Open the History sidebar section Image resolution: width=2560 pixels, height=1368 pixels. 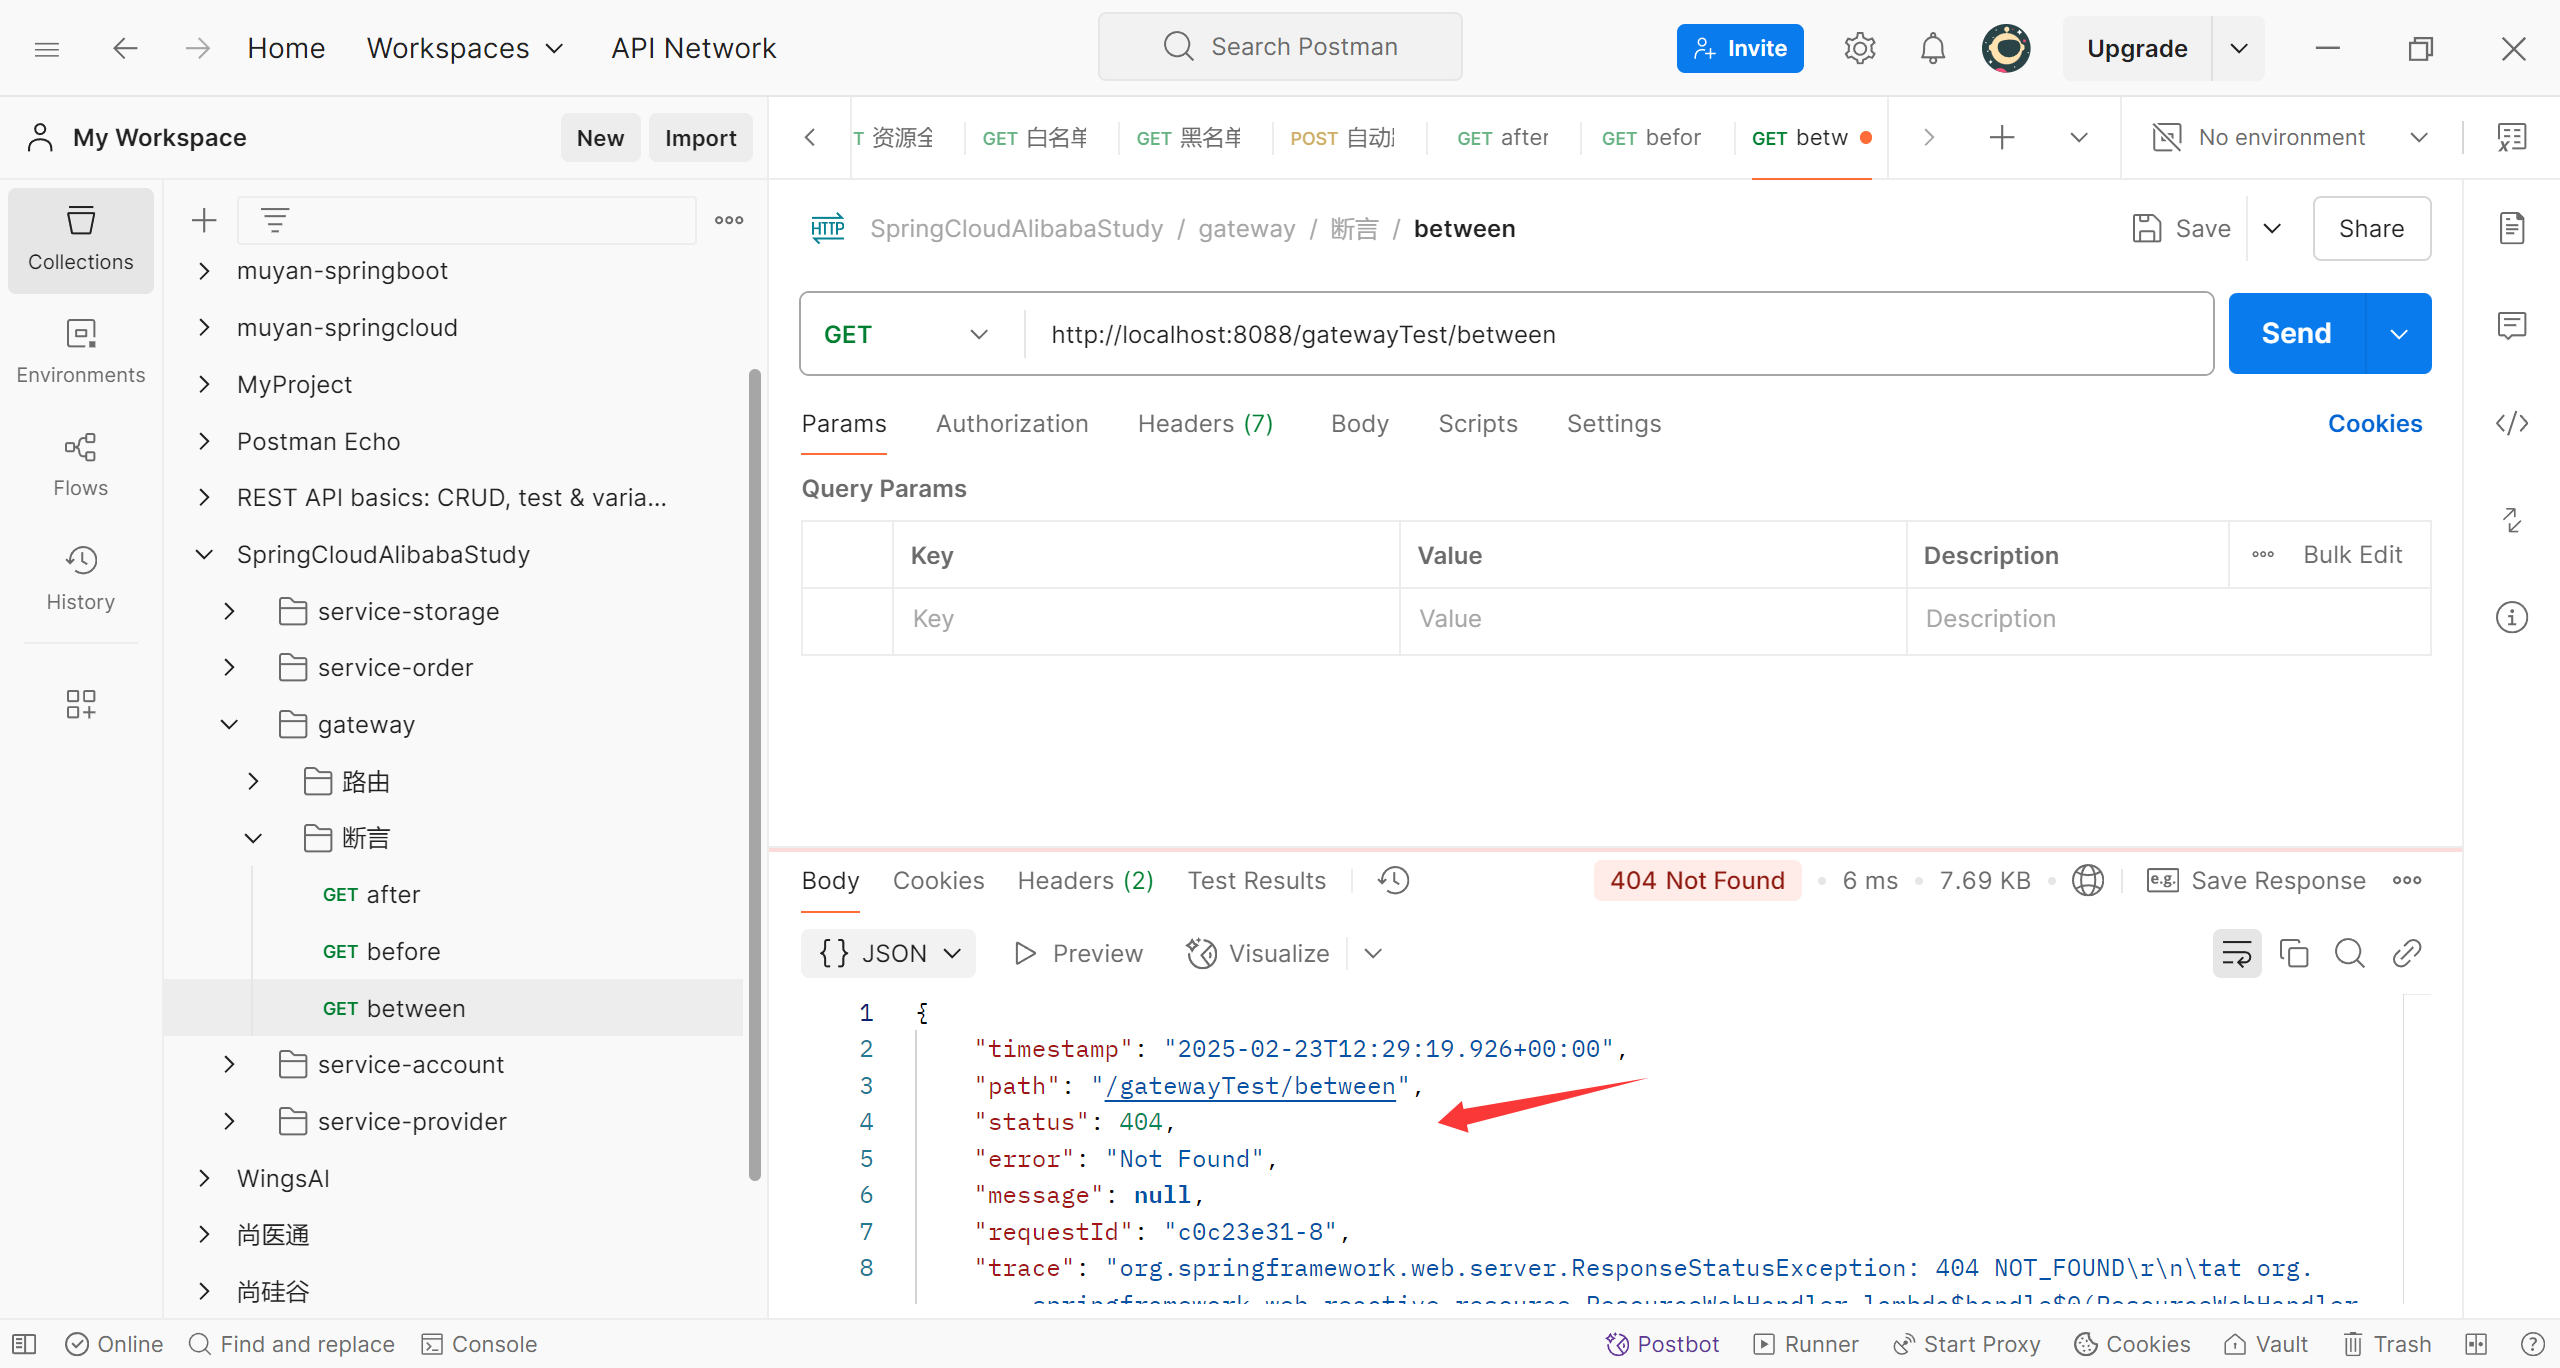80,578
